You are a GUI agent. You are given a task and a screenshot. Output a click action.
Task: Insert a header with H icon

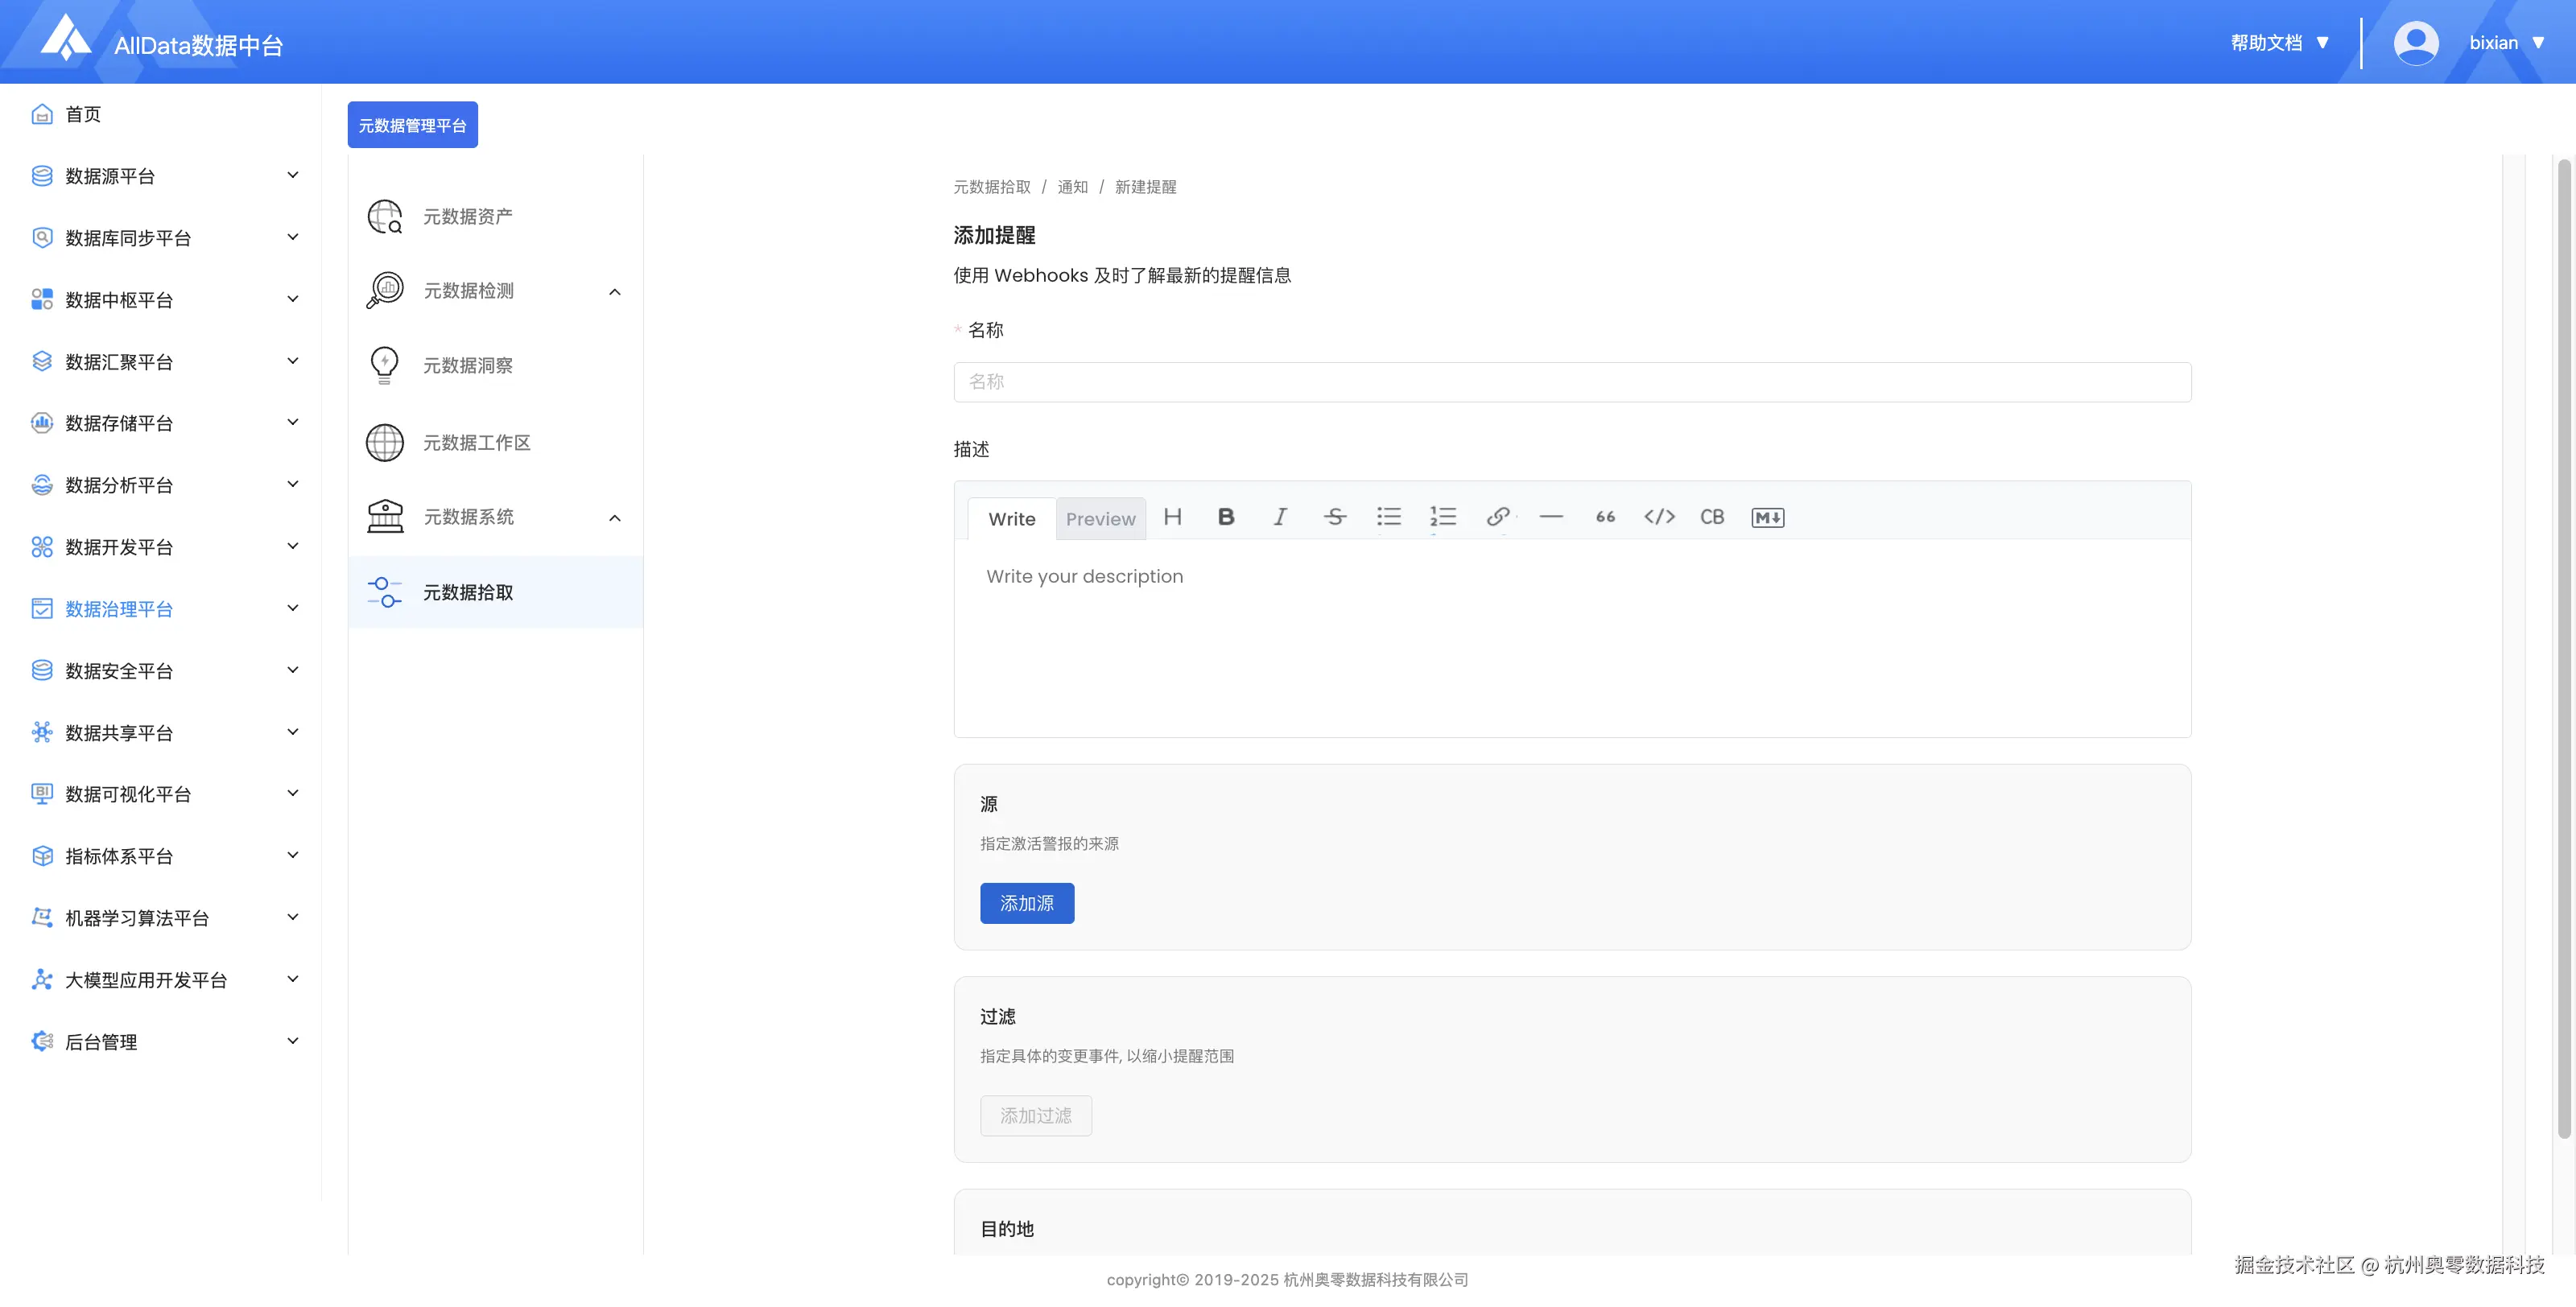[x=1172, y=517]
